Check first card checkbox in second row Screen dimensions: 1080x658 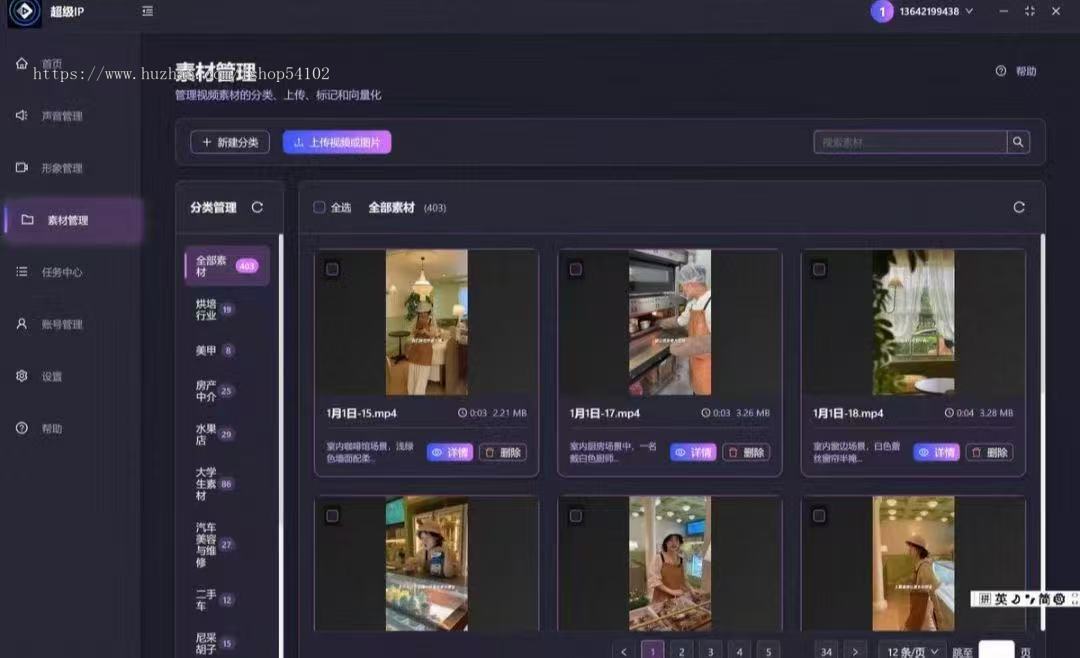pos(332,515)
